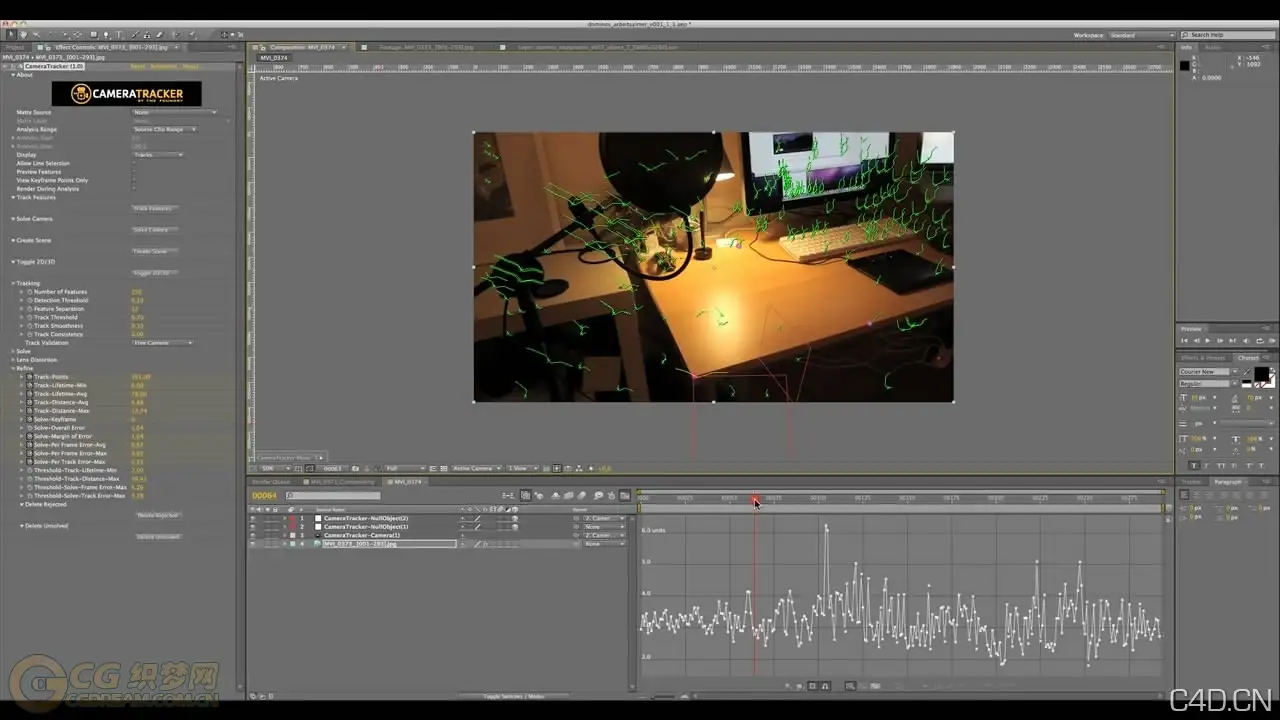Switch to the Render Queue tab
Image resolution: width=1280 pixels, height=720 pixels.
coord(271,482)
